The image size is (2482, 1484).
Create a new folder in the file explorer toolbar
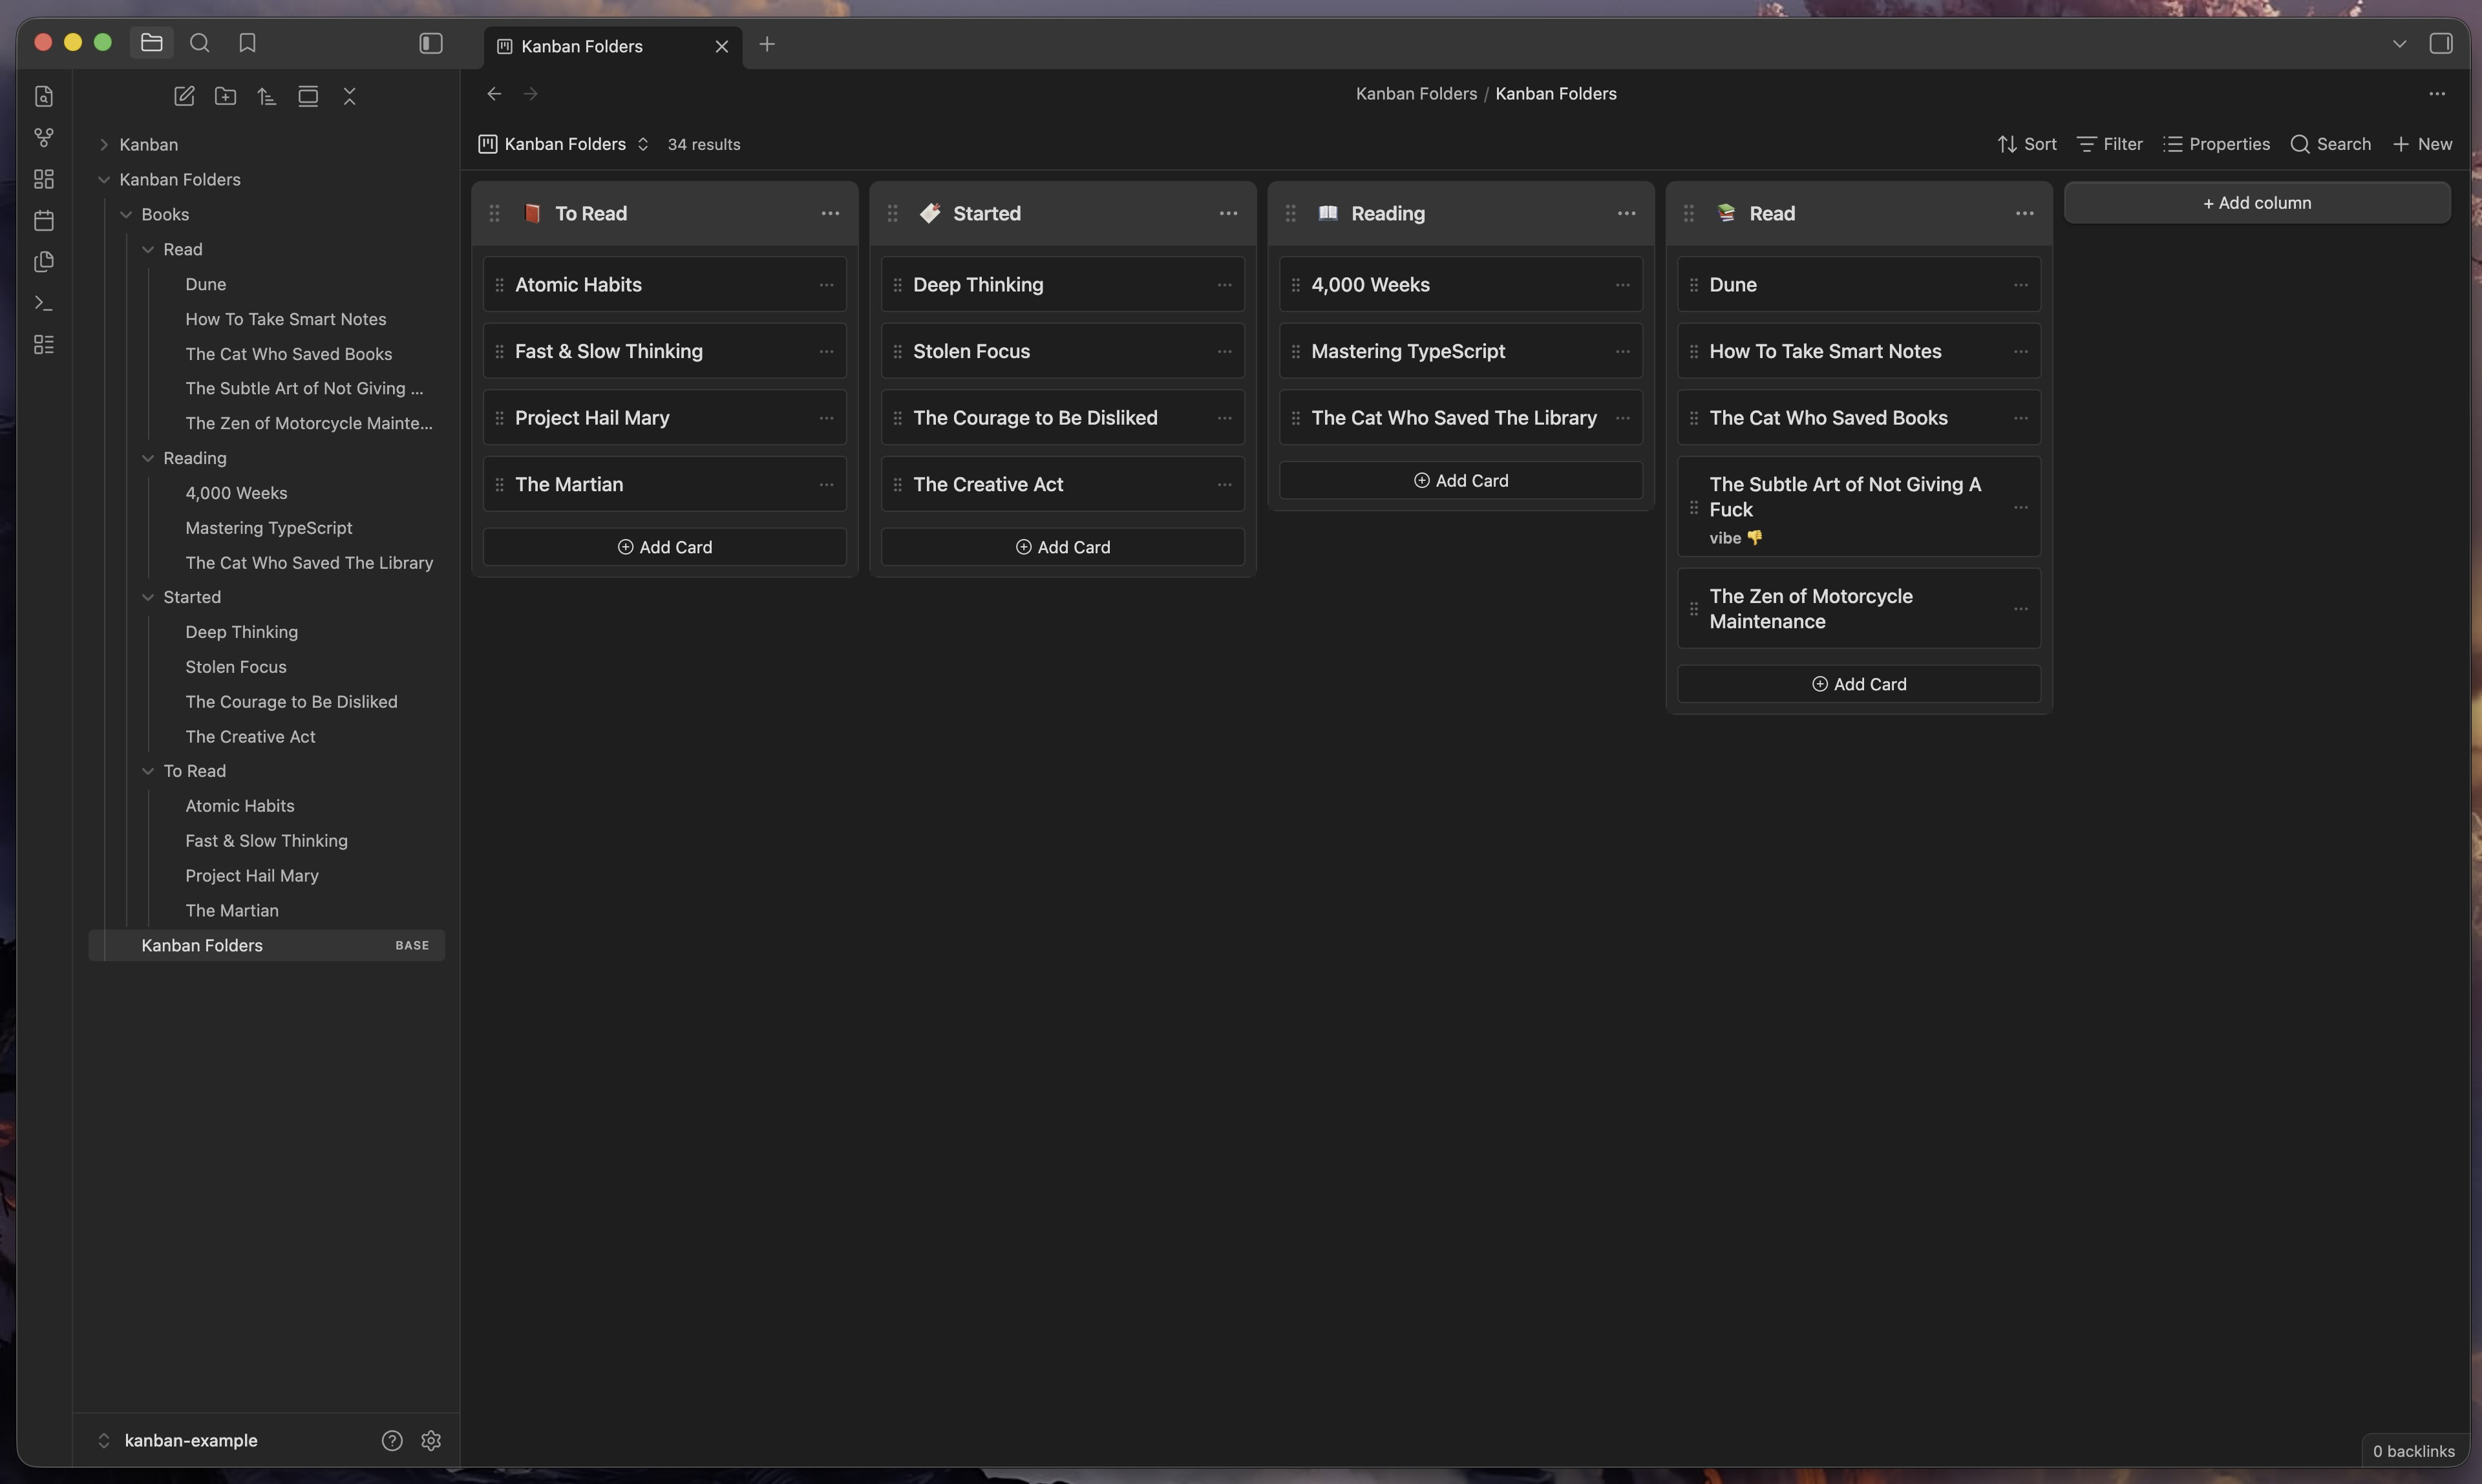pyautogui.click(x=225, y=96)
